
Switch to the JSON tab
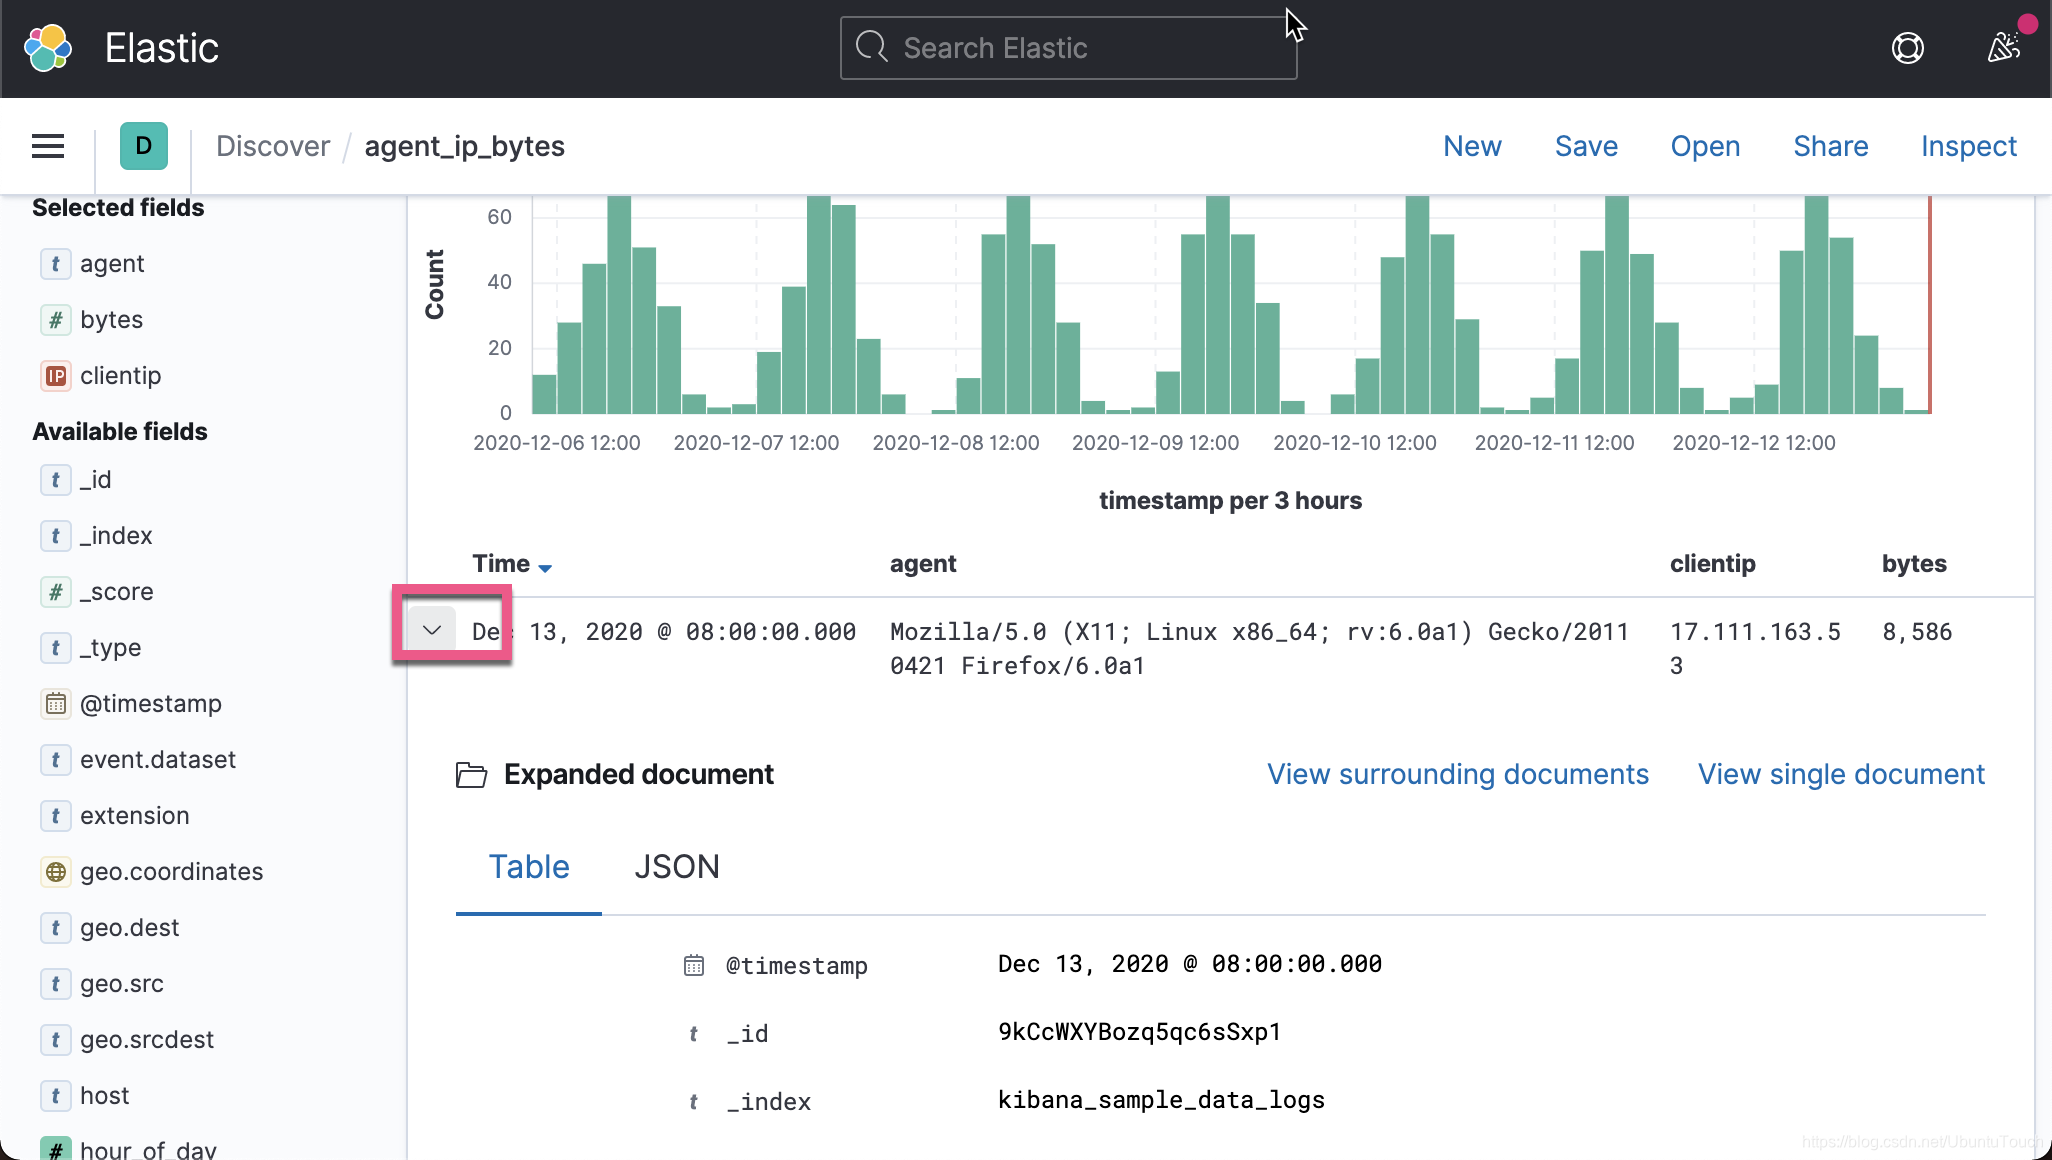click(x=676, y=866)
